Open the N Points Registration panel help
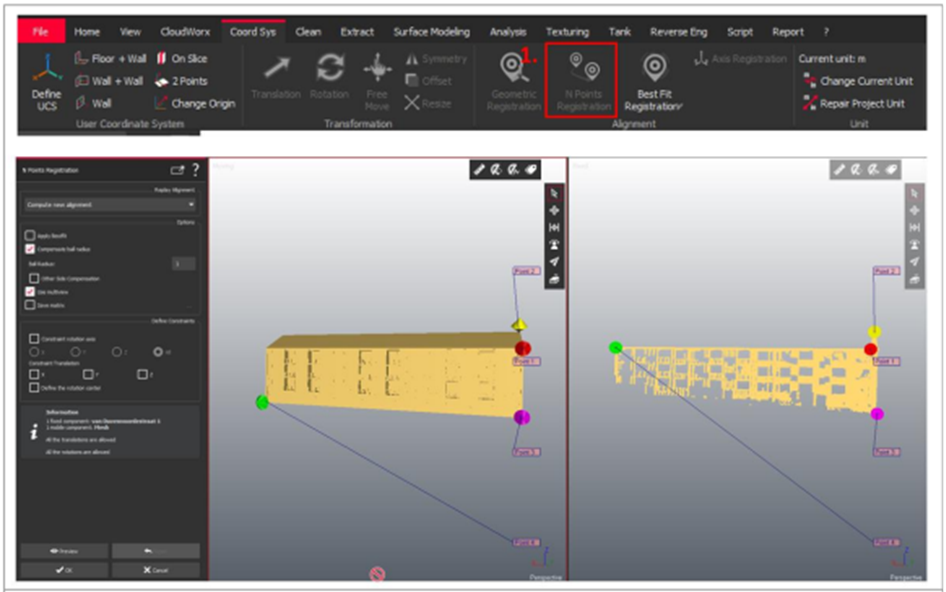Viewport: 946px width, 592px height. (x=195, y=170)
